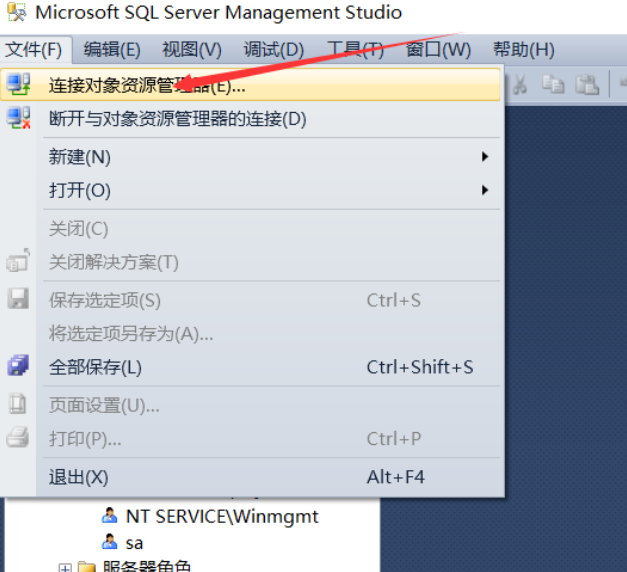Open the 视图(V) menu

point(192,50)
